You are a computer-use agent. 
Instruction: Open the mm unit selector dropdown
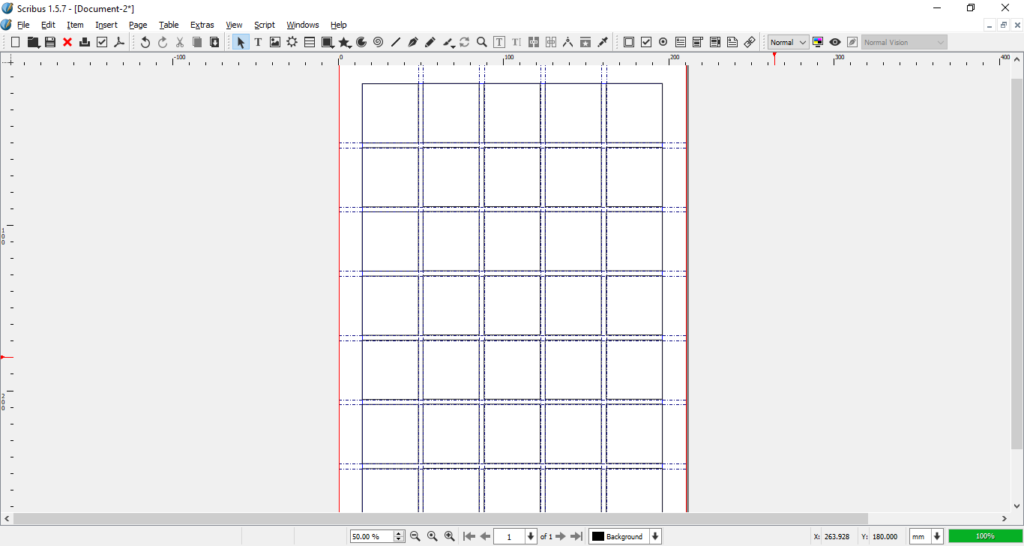point(927,536)
